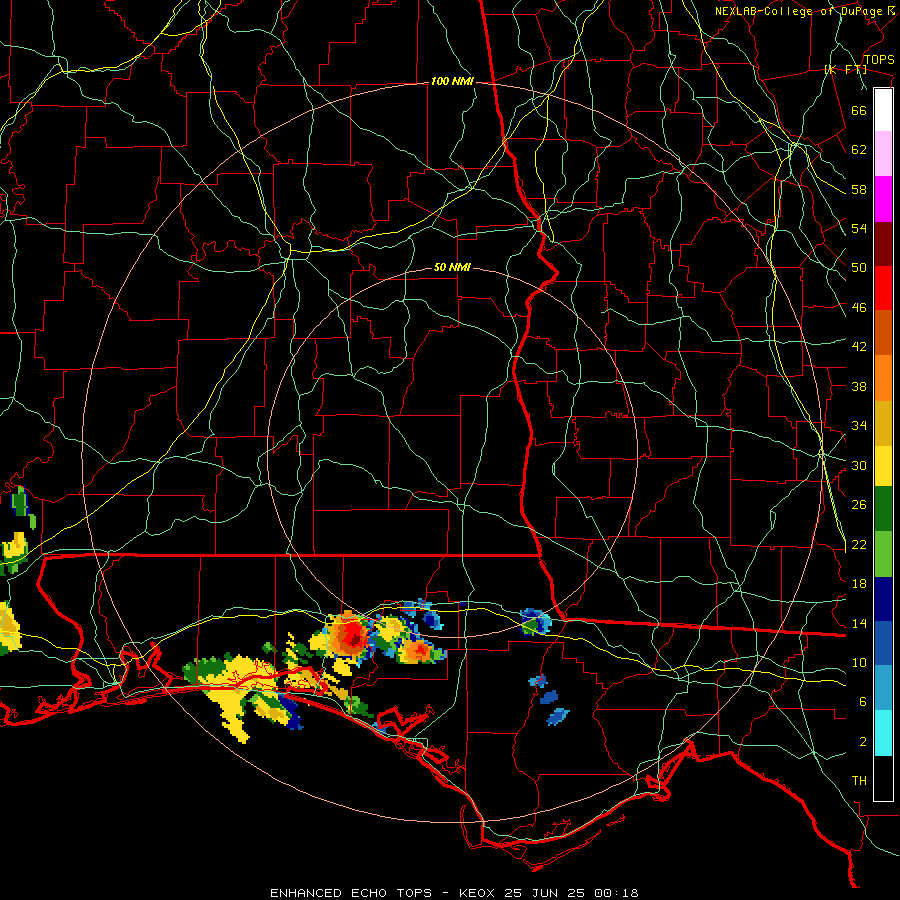Click the black TH legend swatch
Screen dimensions: 900x900
pos(883,778)
